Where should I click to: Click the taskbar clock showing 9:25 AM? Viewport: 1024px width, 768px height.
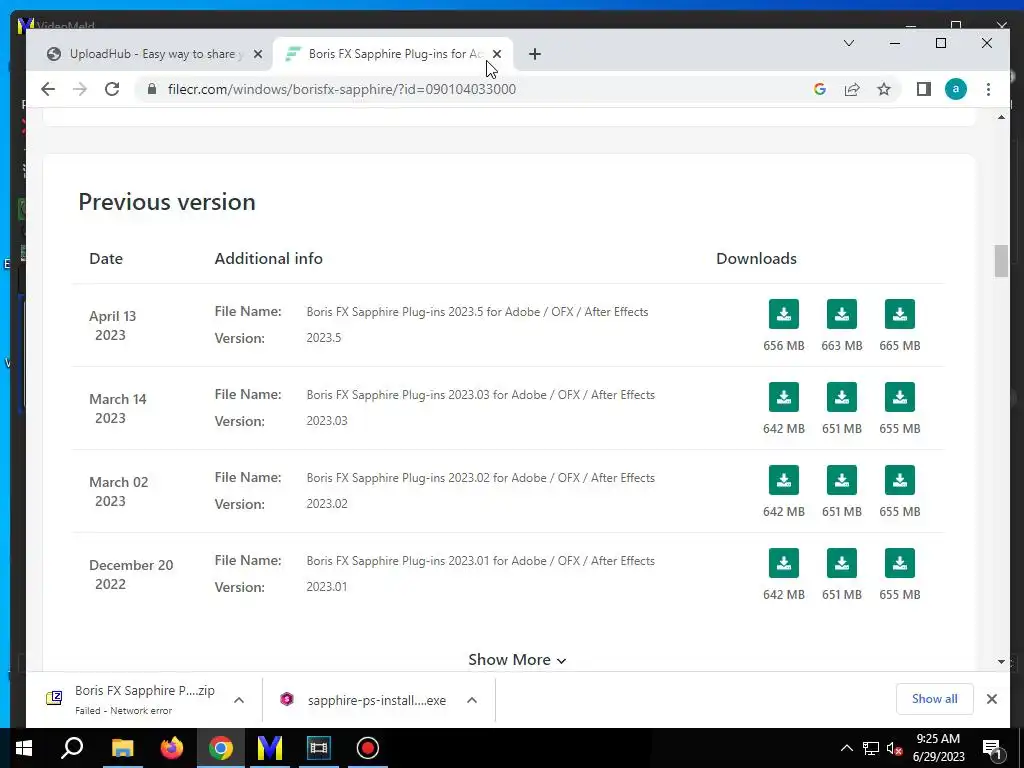tap(938, 748)
